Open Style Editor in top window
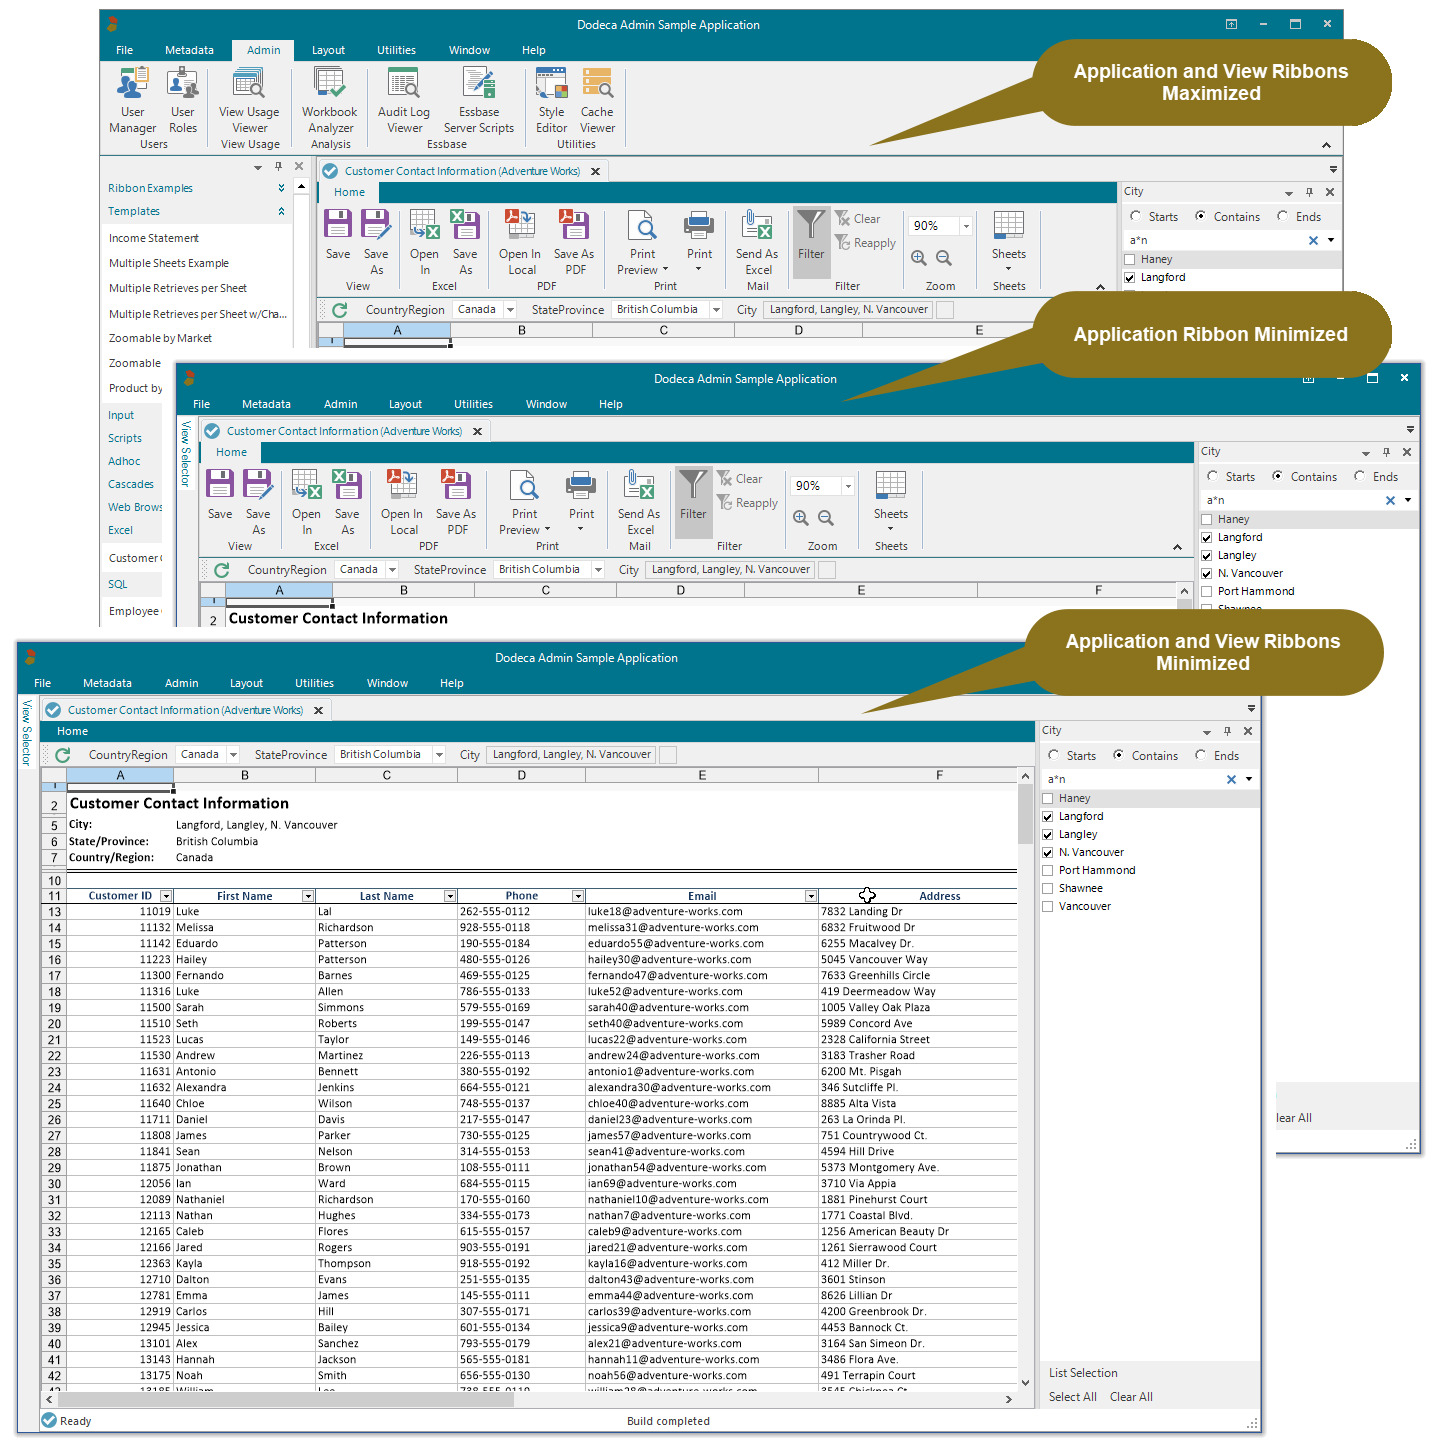The image size is (1449, 1450). pos(551,100)
